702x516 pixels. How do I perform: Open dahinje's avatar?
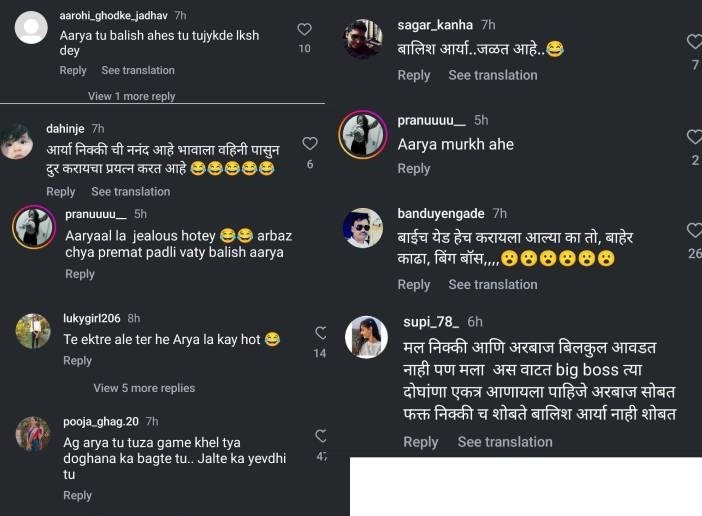pos(20,141)
